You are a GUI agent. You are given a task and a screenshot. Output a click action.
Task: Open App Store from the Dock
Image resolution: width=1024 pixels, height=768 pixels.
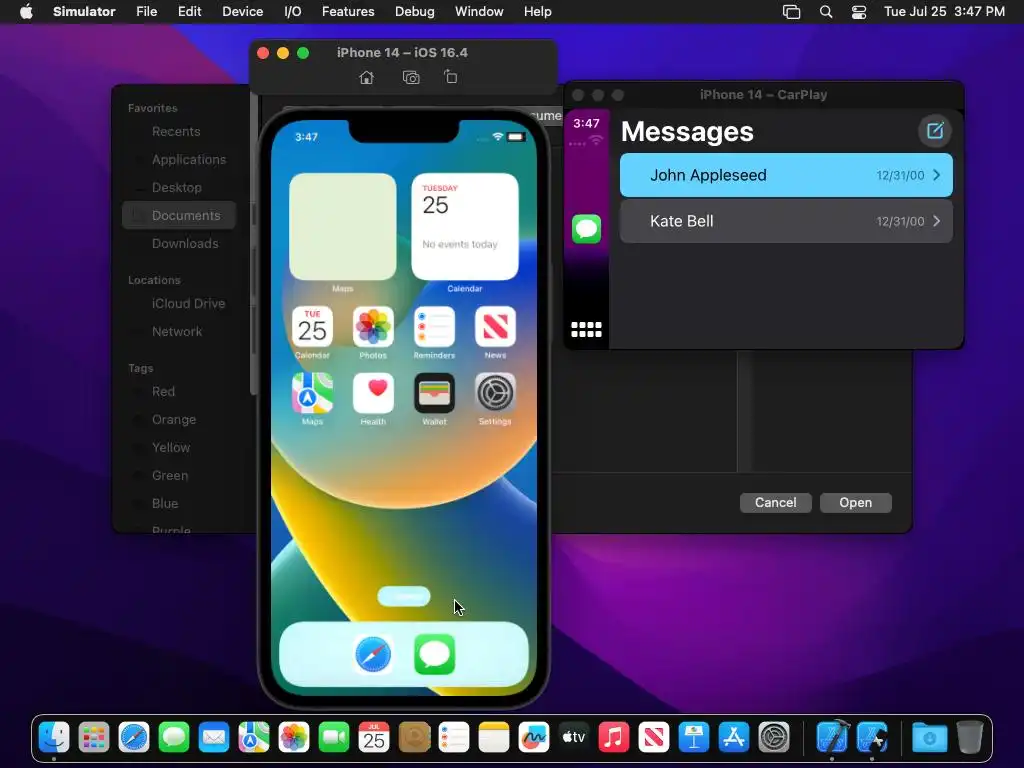733,738
